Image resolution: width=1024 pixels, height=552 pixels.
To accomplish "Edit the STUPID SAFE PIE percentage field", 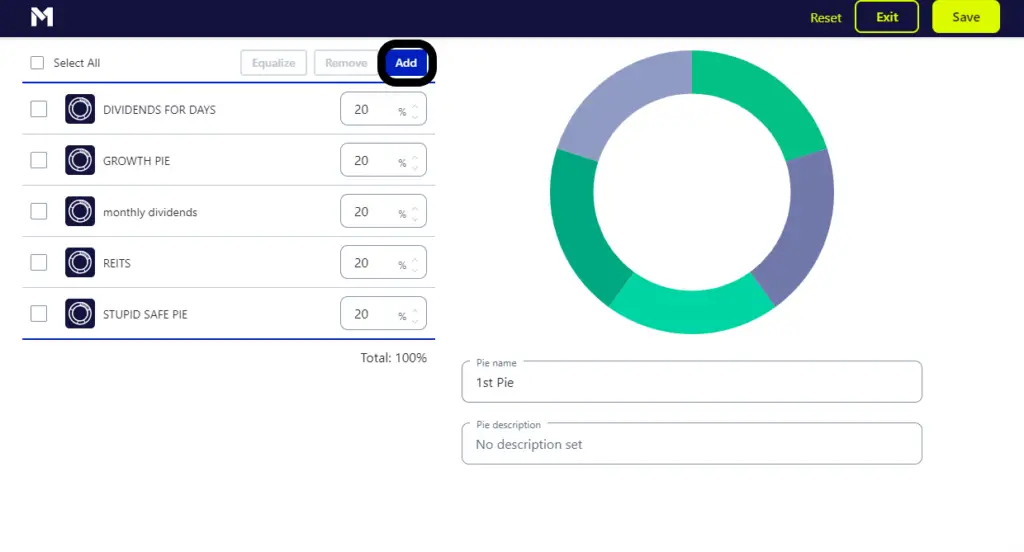I will 383,314.
